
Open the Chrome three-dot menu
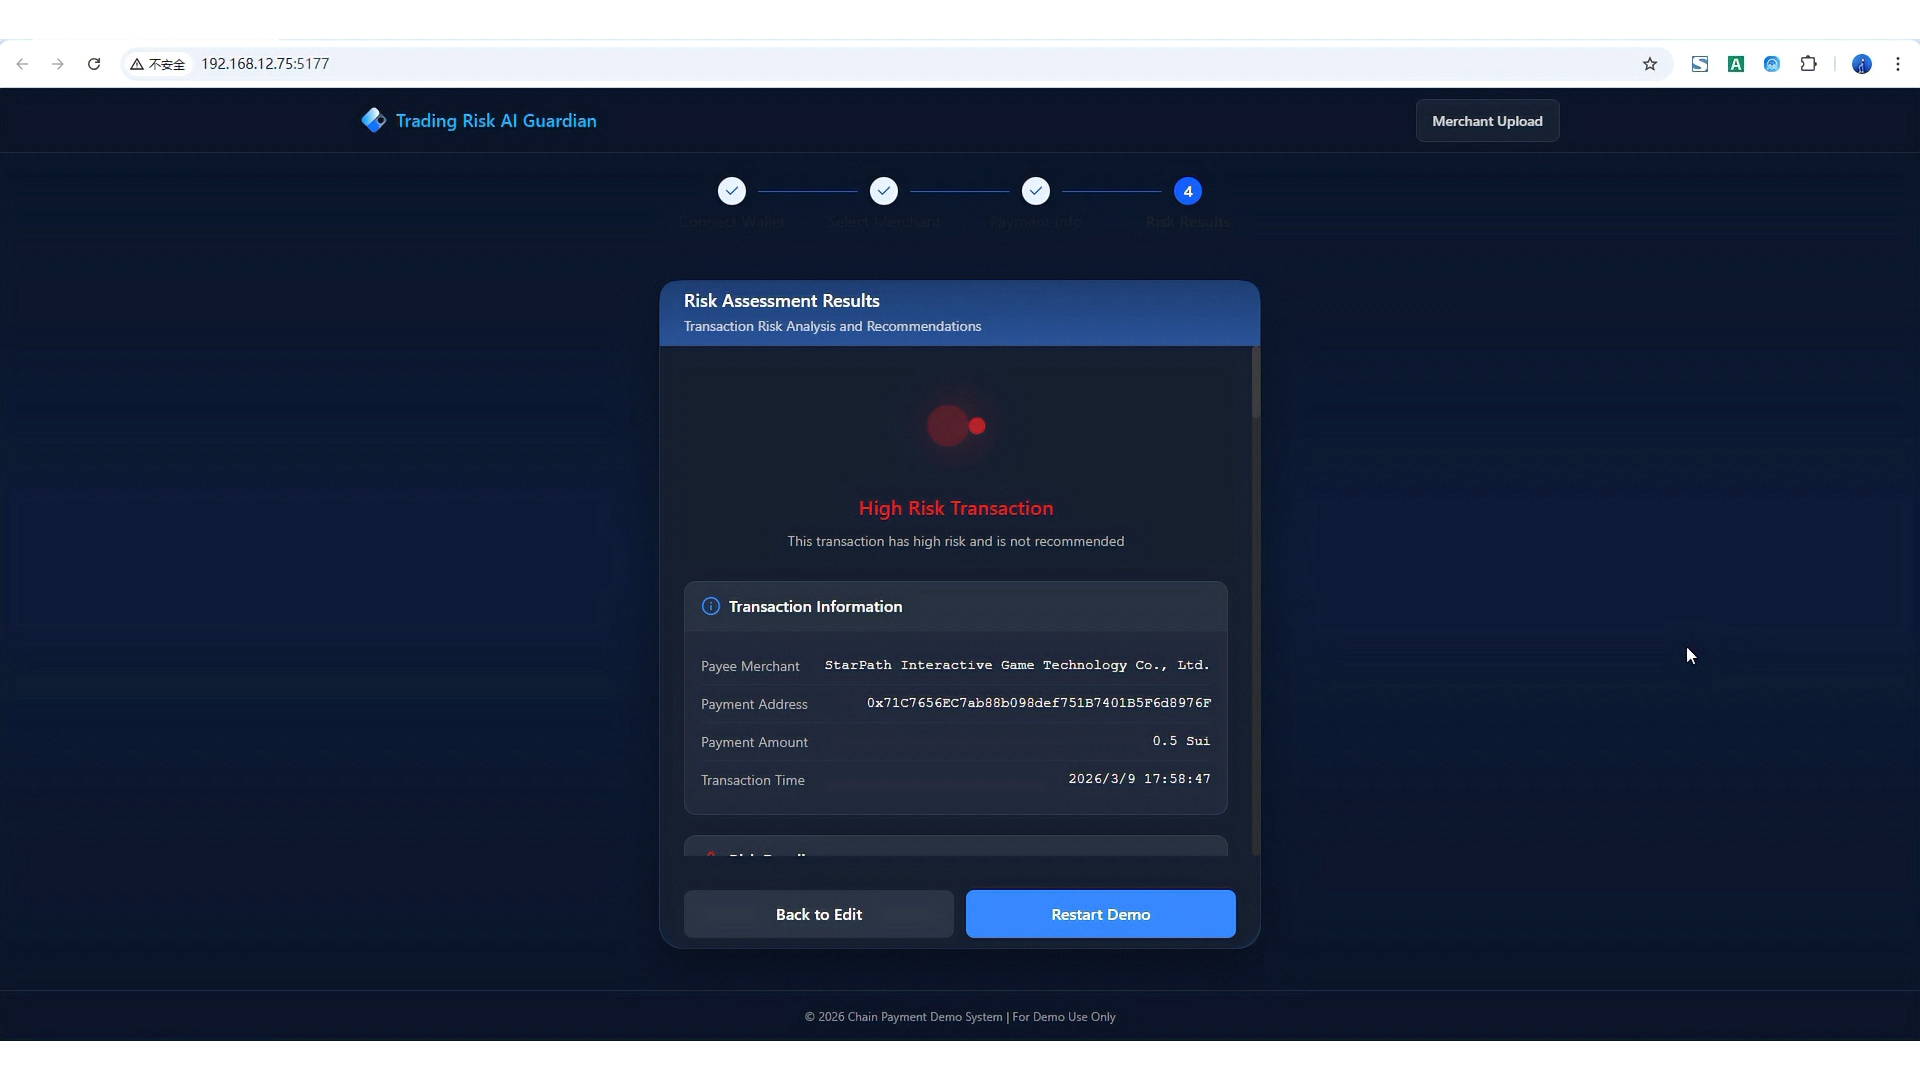pos(1898,64)
